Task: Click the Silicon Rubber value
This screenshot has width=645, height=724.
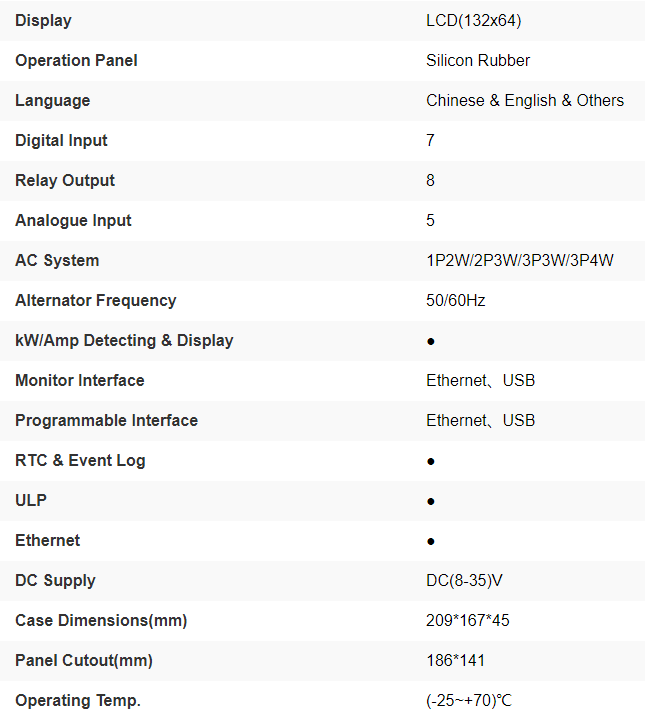Action: click(478, 60)
